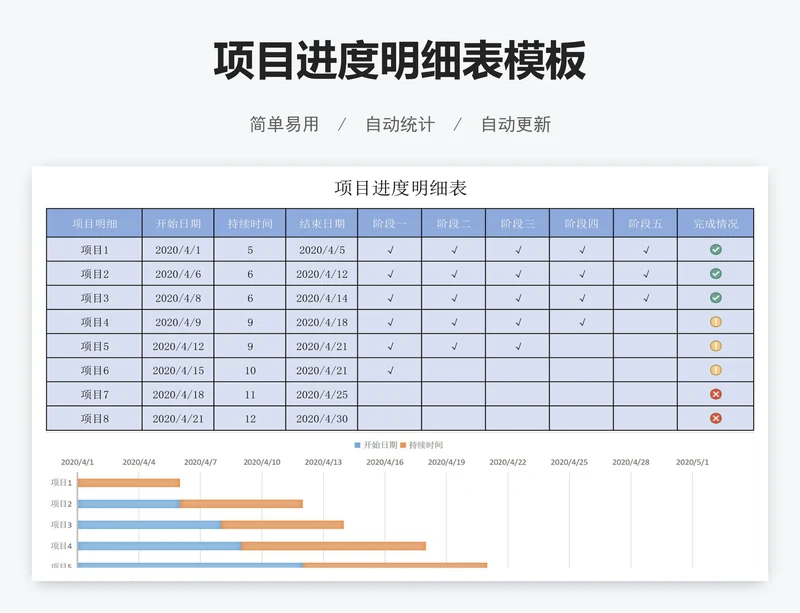Select the 阶段一 column header
The height and width of the screenshot is (613, 800).
(x=390, y=223)
